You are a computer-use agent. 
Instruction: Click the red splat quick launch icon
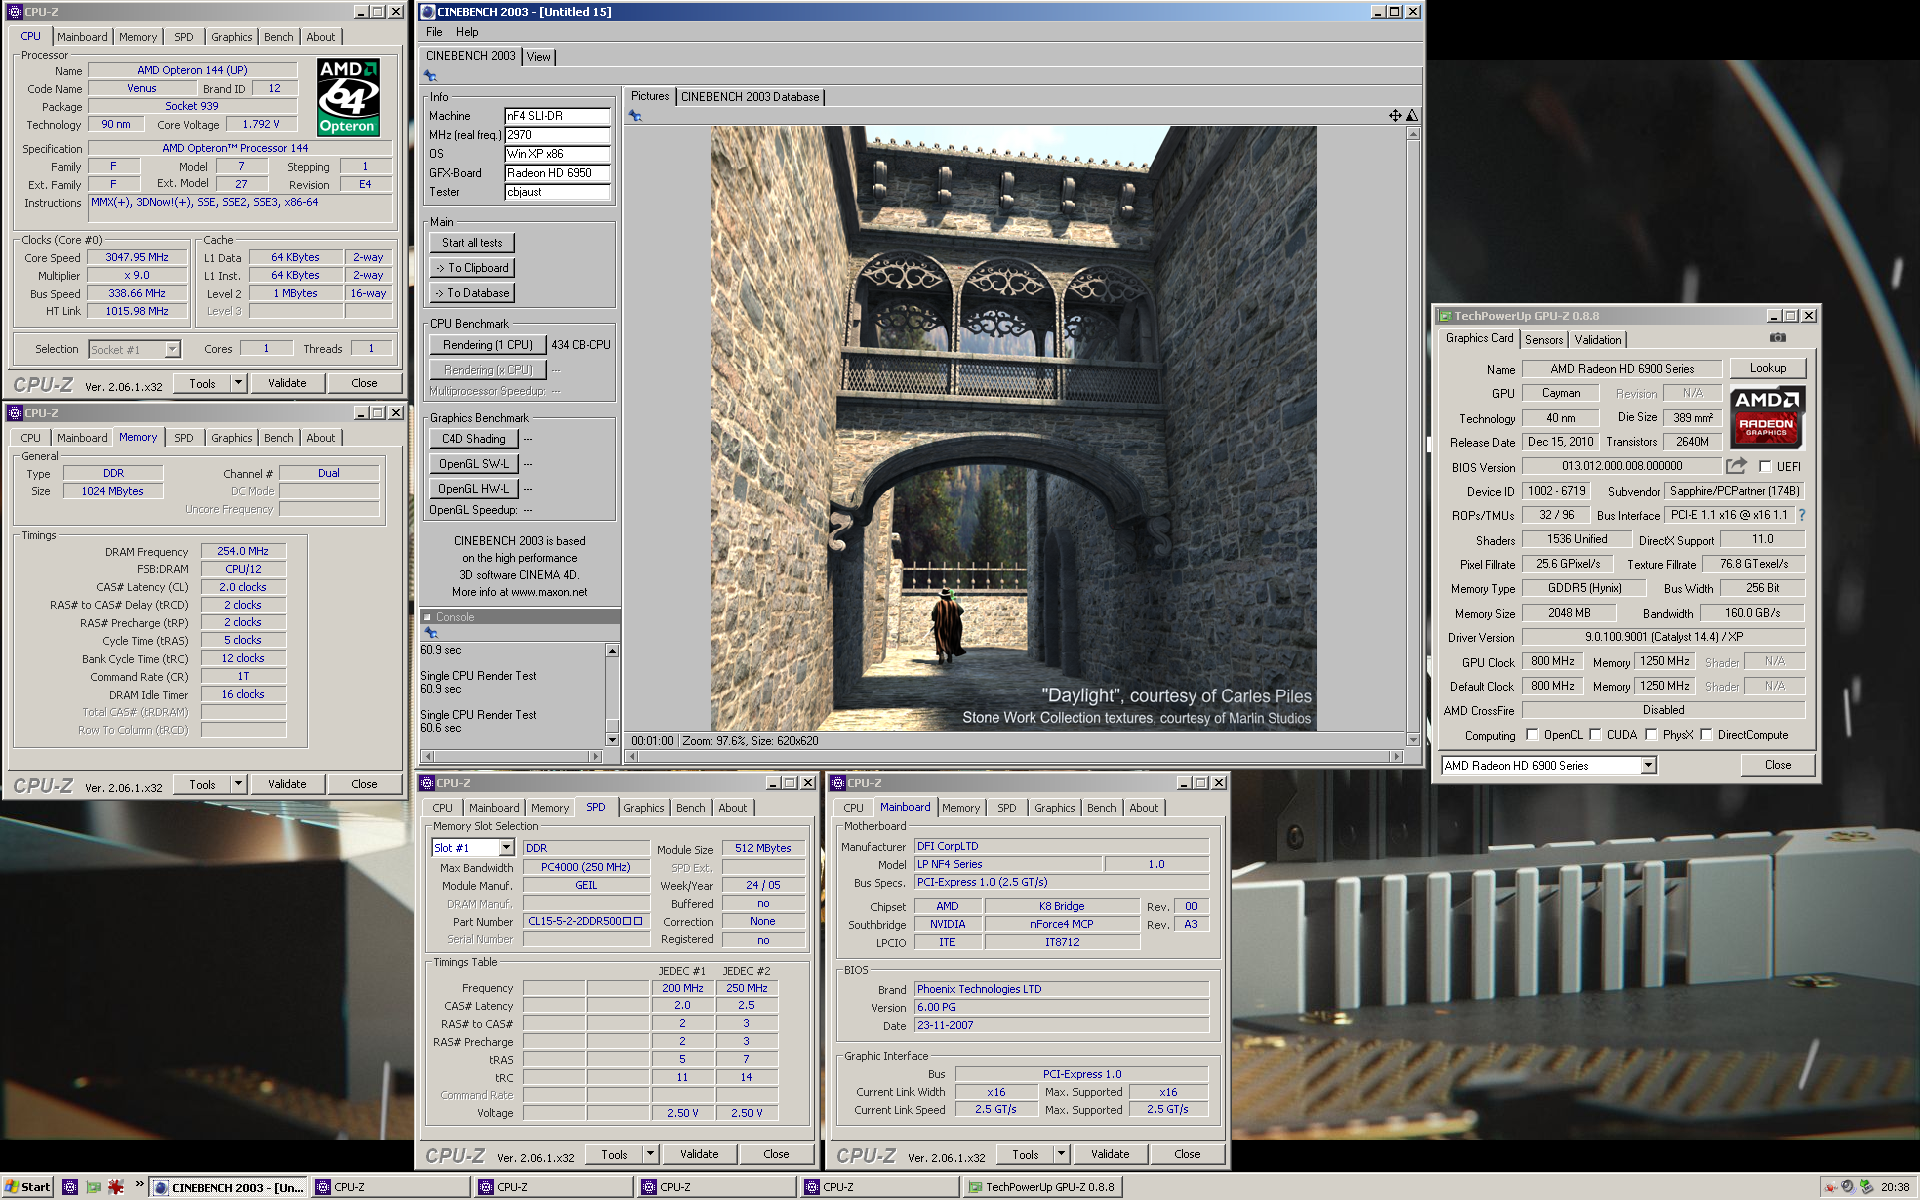(116, 1187)
